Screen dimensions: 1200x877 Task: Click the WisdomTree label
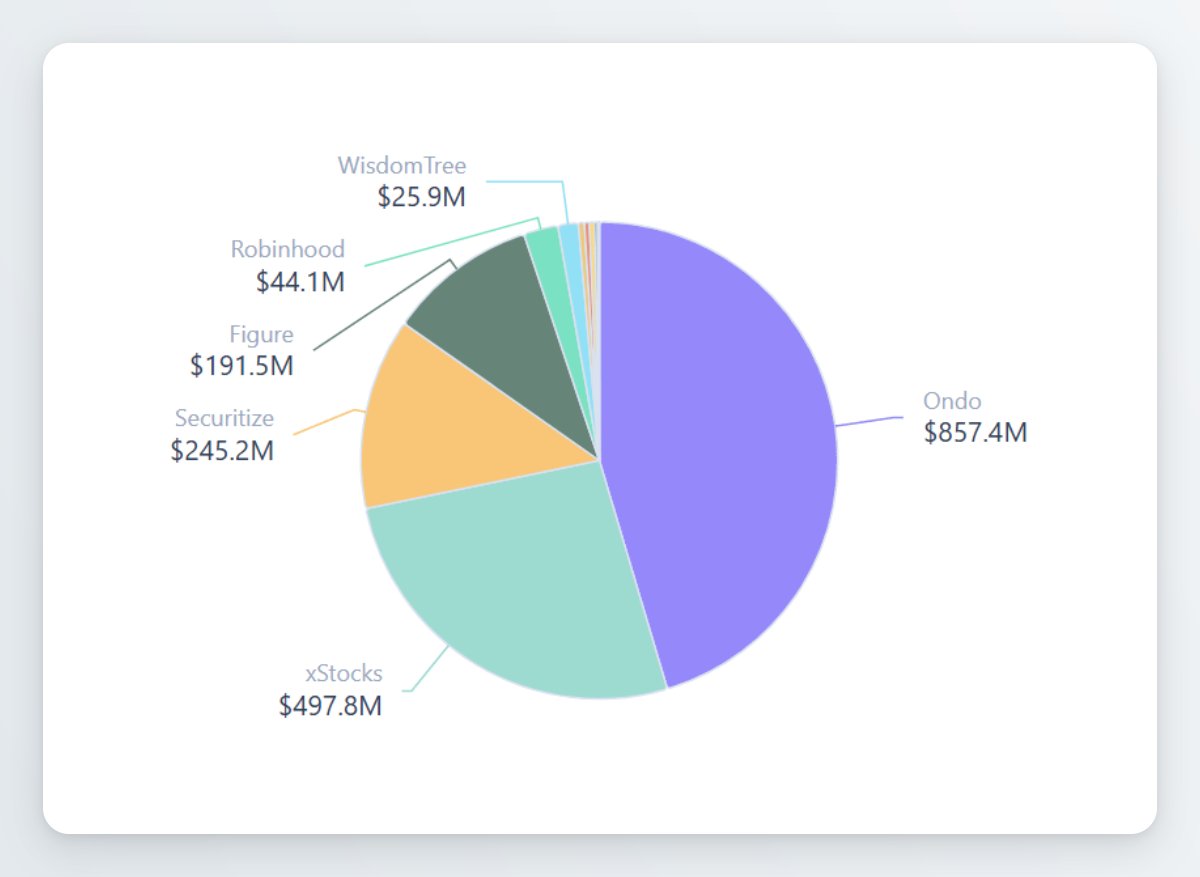[x=402, y=165]
